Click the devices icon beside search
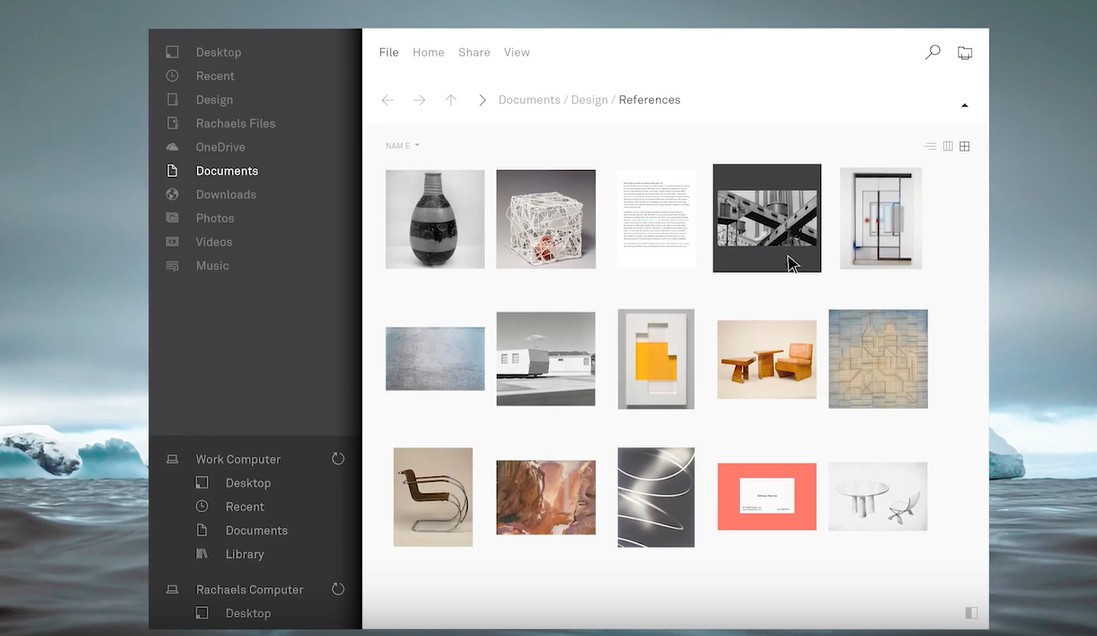Image resolution: width=1097 pixels, height=636 pixels. (x=964, y=53)
